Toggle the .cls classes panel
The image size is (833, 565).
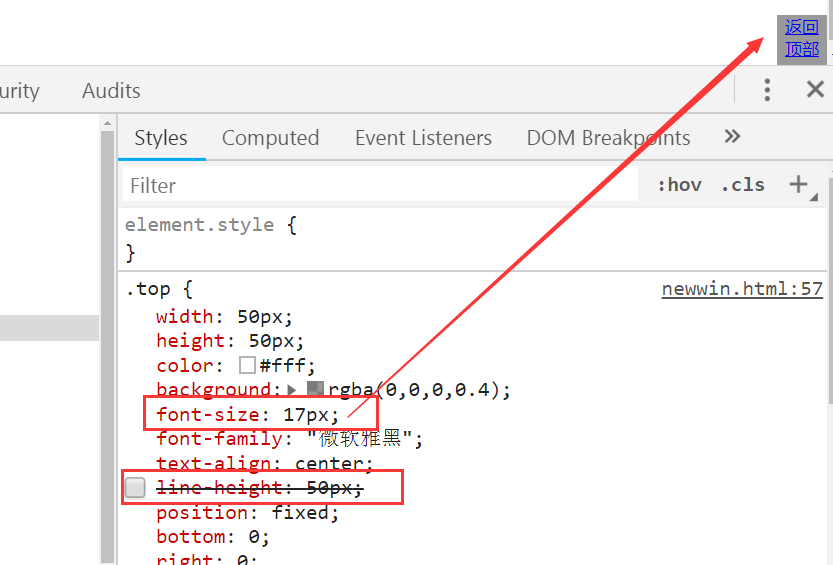tap(742, 185)
